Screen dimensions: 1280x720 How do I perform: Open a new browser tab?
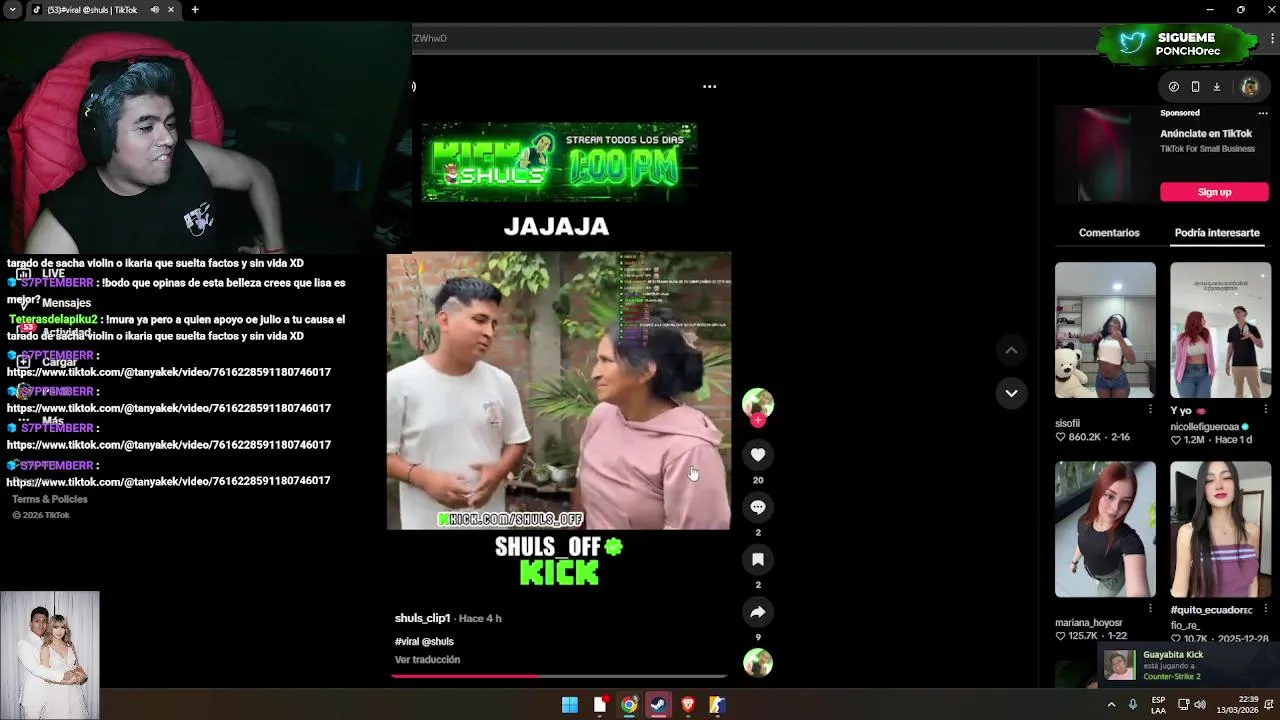click(x=195, y=10)
